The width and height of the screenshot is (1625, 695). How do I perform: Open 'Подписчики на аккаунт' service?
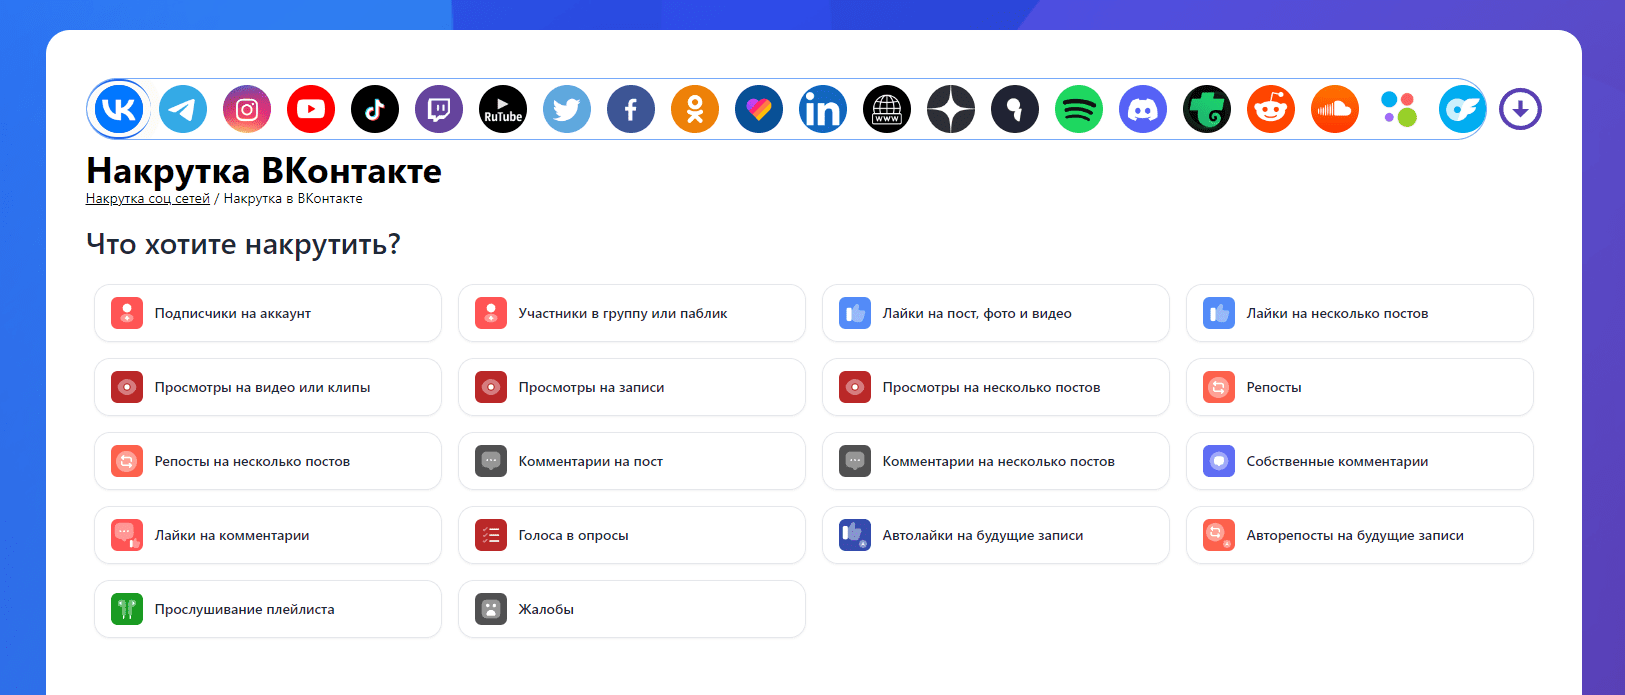click(x=268, y=313)
